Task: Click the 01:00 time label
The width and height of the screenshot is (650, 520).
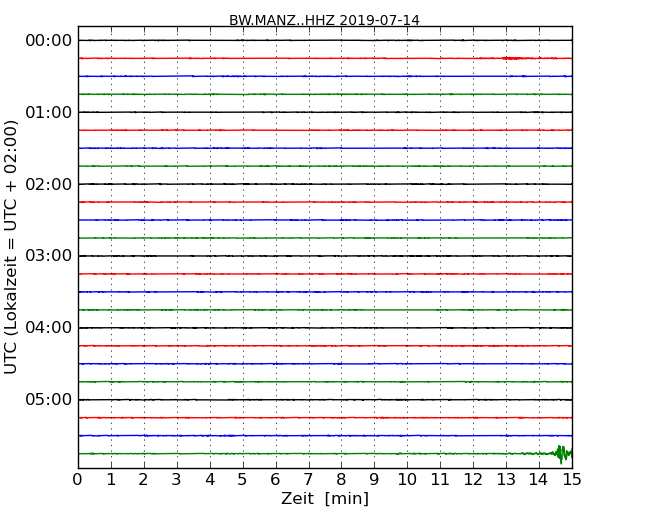Action: click(49, 112)
